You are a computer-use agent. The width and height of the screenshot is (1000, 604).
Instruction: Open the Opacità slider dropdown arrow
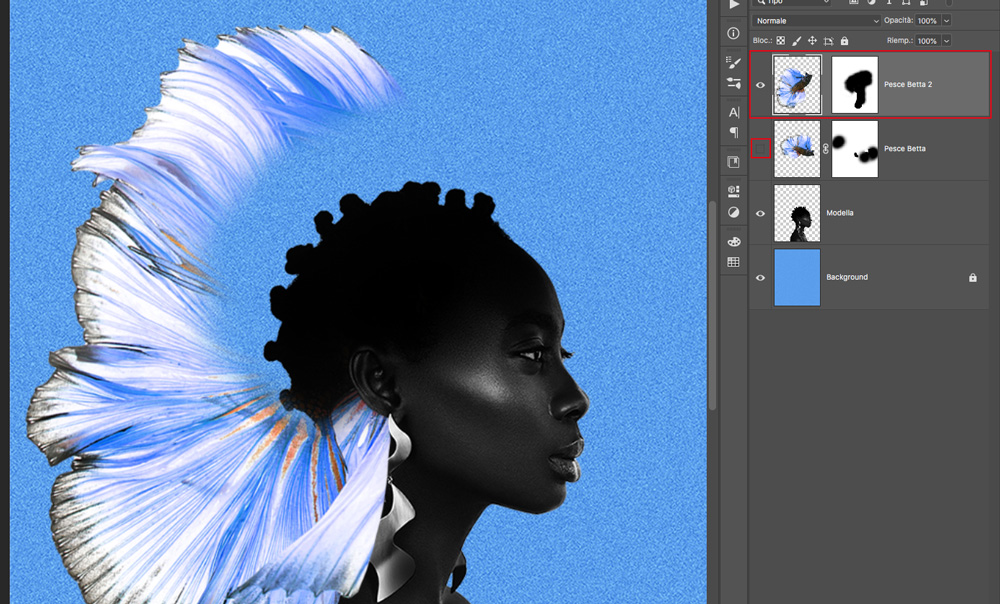(946, 21)
